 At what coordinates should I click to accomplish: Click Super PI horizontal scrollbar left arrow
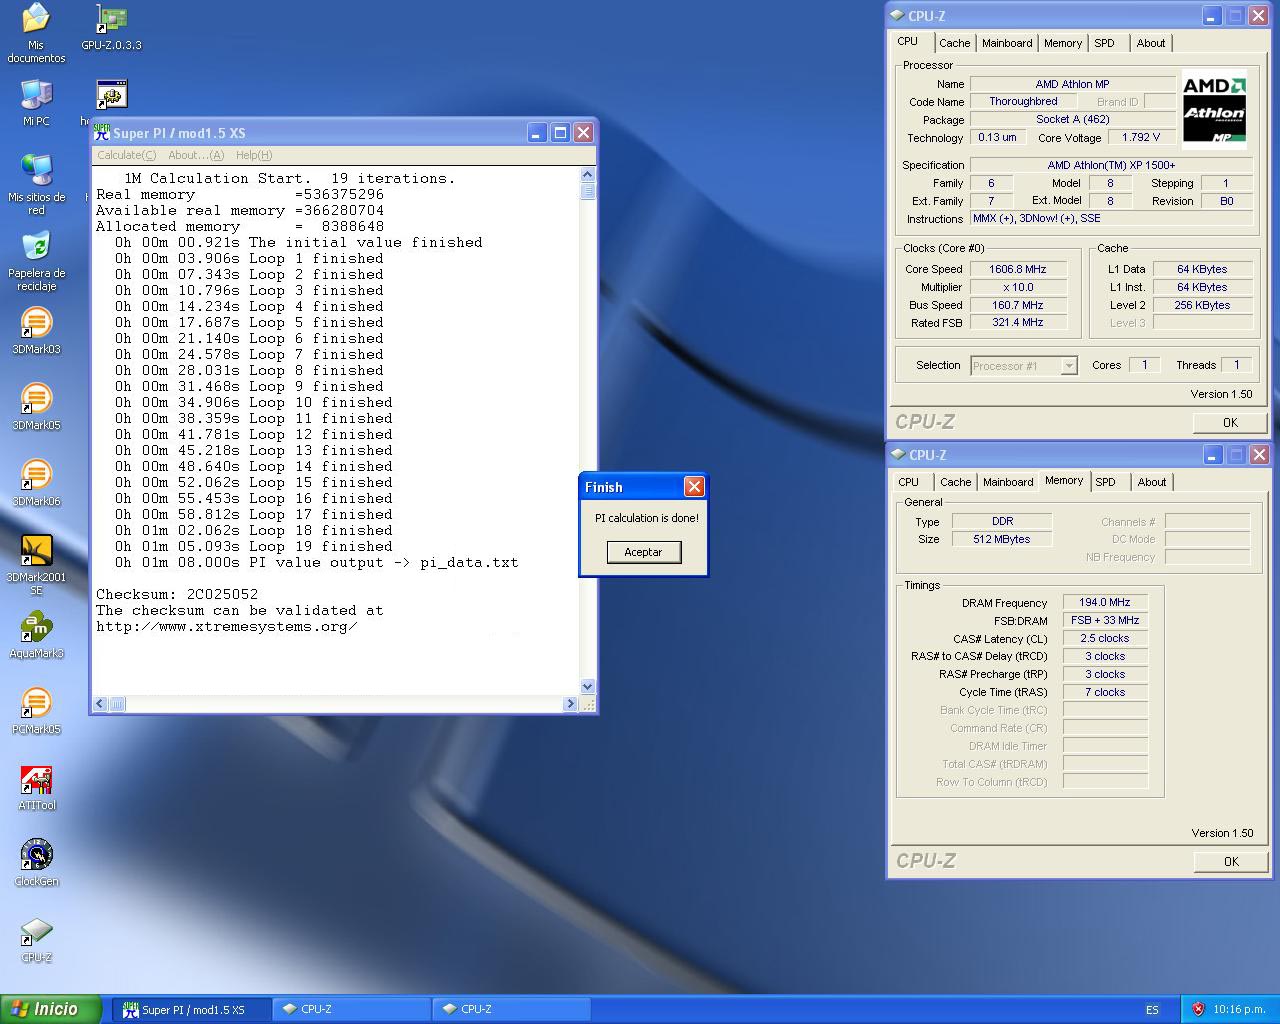99,704
